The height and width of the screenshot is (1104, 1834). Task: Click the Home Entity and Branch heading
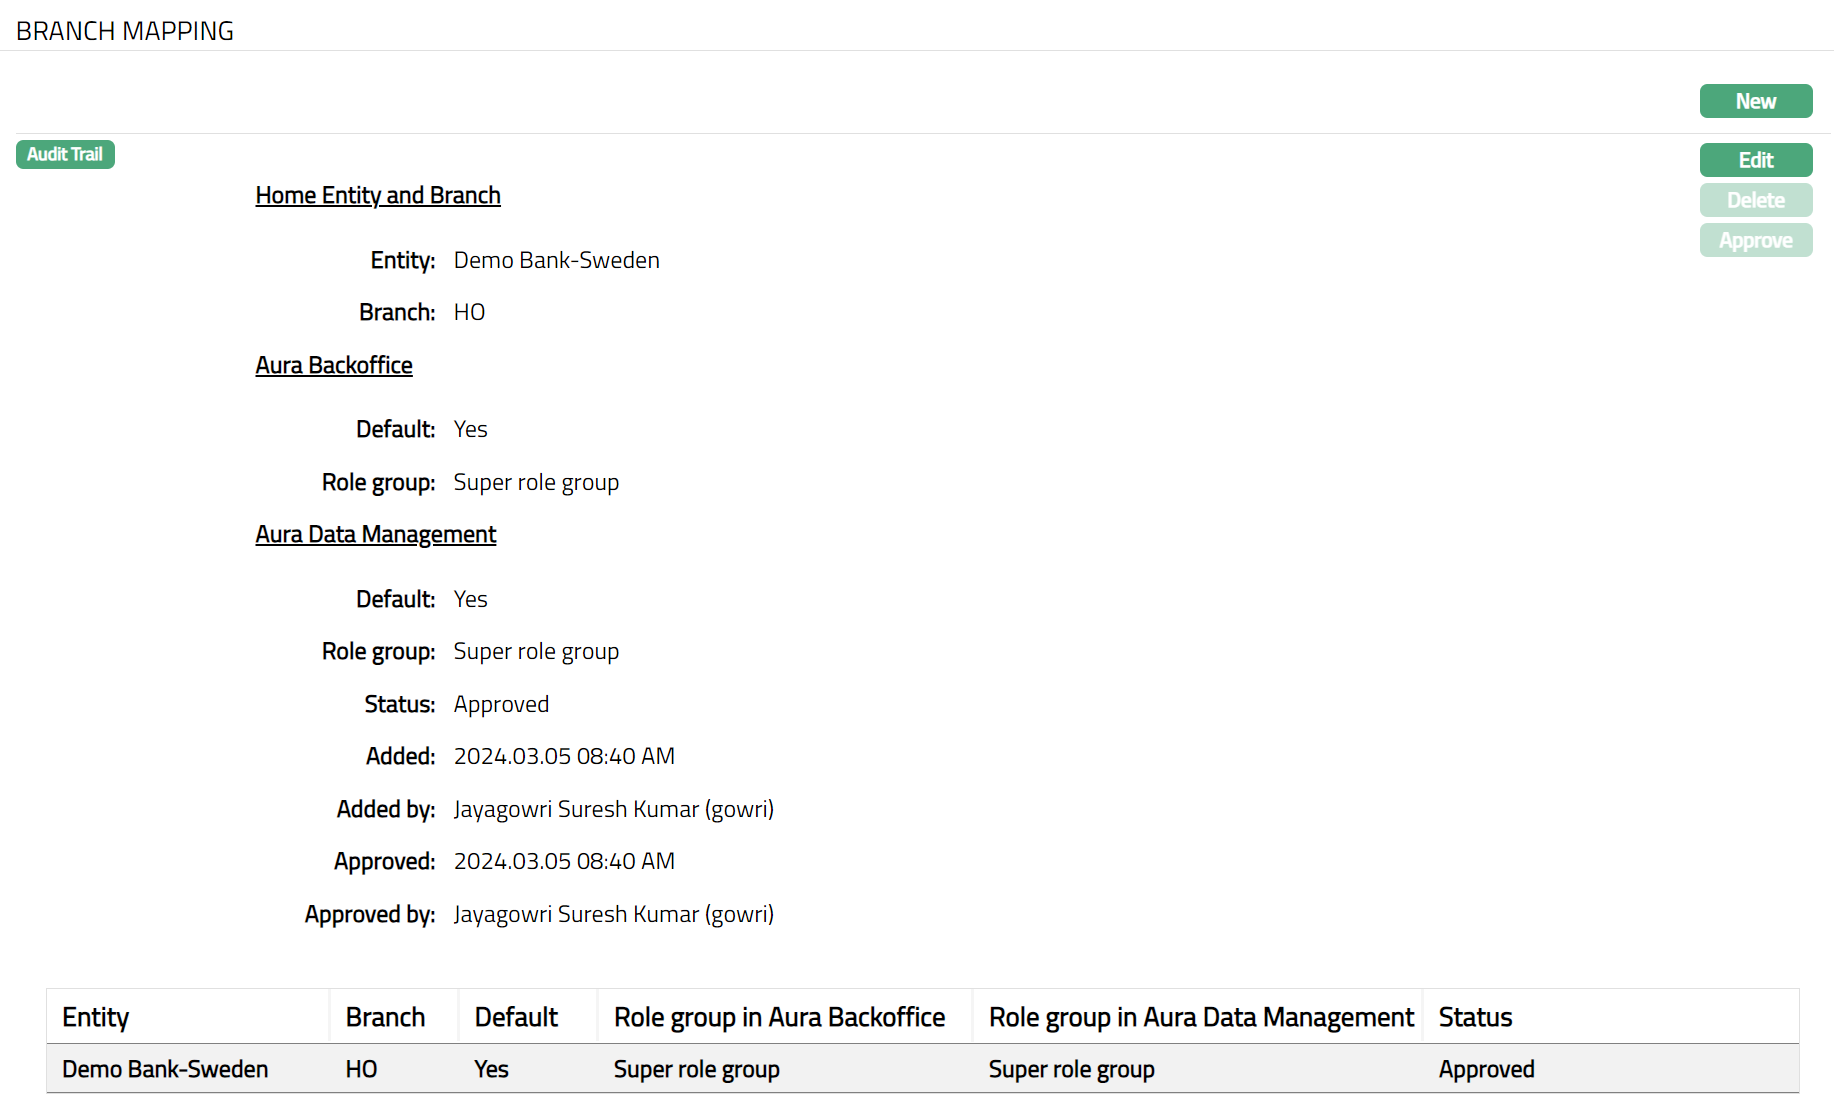click(x=377, y=195)
